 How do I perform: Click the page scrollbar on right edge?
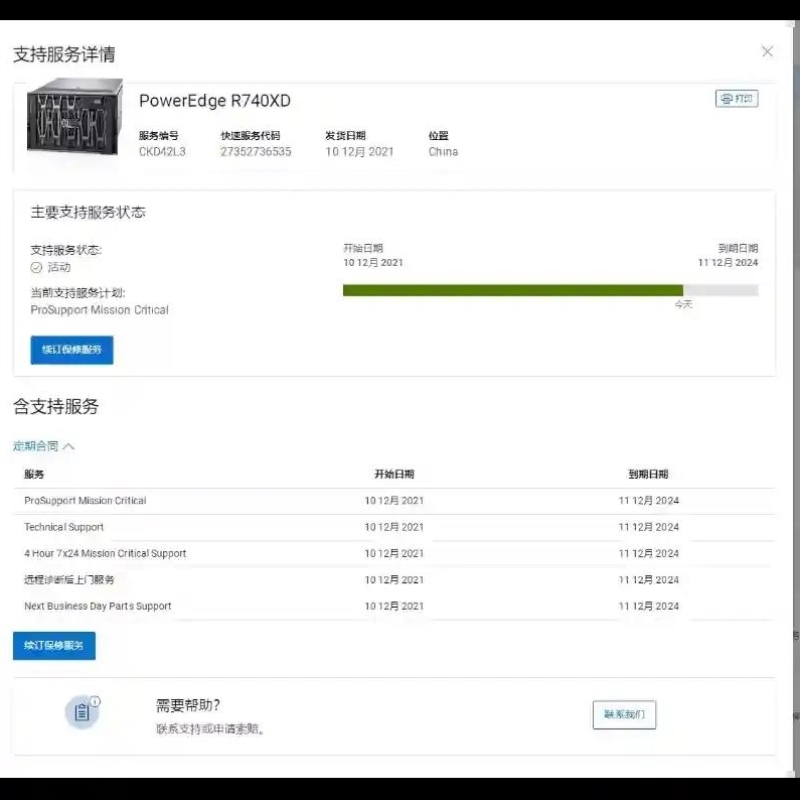796,399
